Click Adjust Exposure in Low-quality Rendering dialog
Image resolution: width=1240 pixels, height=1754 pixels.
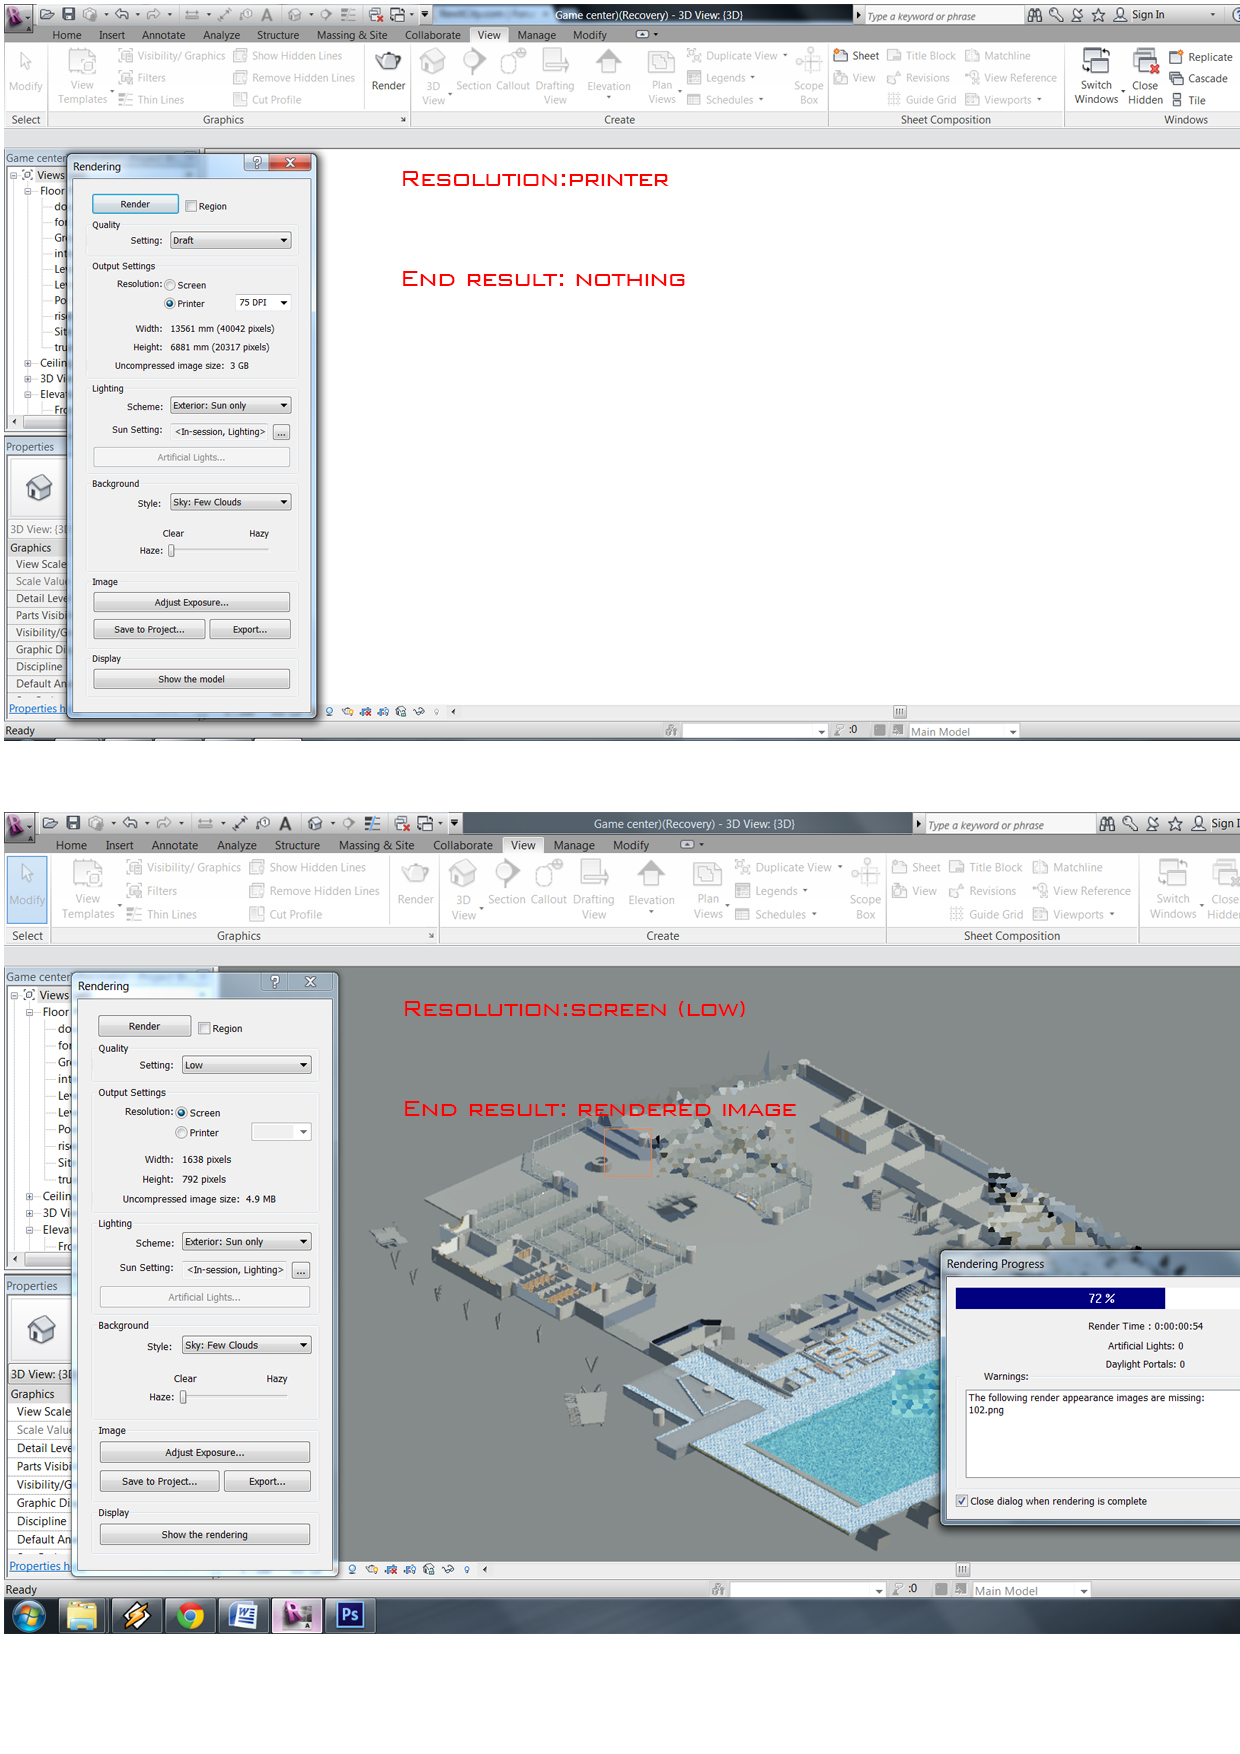click(204, 1452)
